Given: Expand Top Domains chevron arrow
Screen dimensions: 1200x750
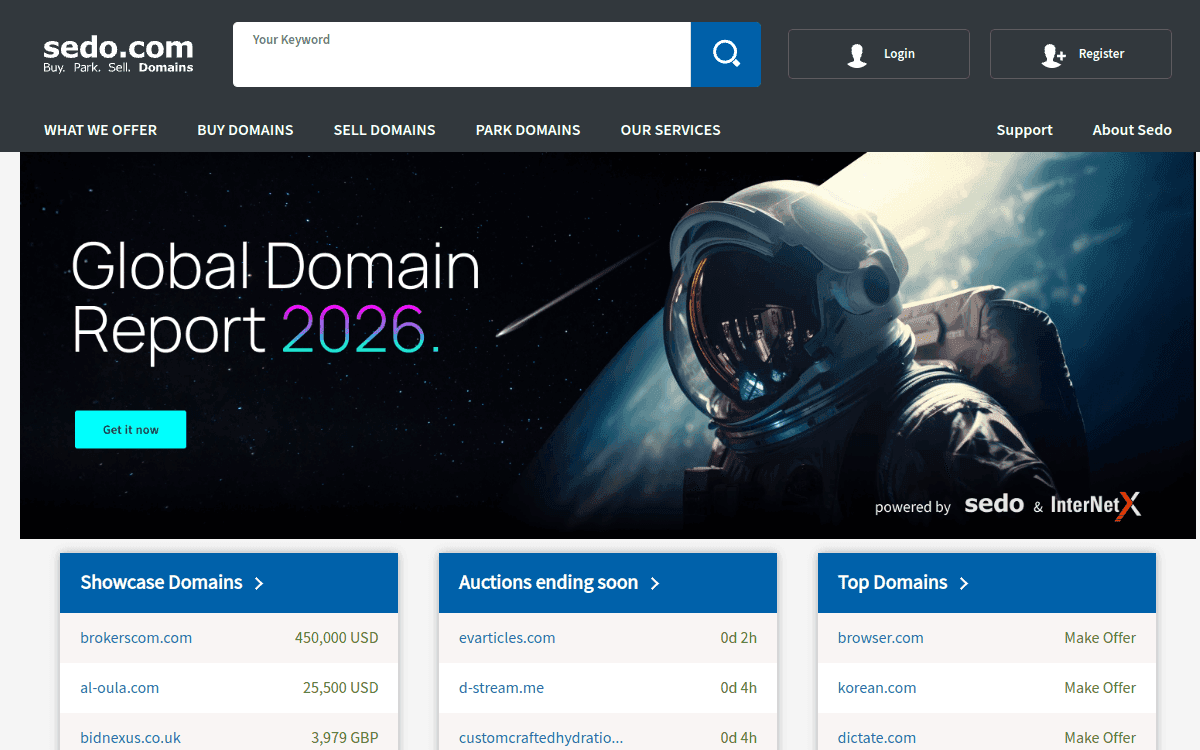Looking at the screenshot, I should (964, 583).
